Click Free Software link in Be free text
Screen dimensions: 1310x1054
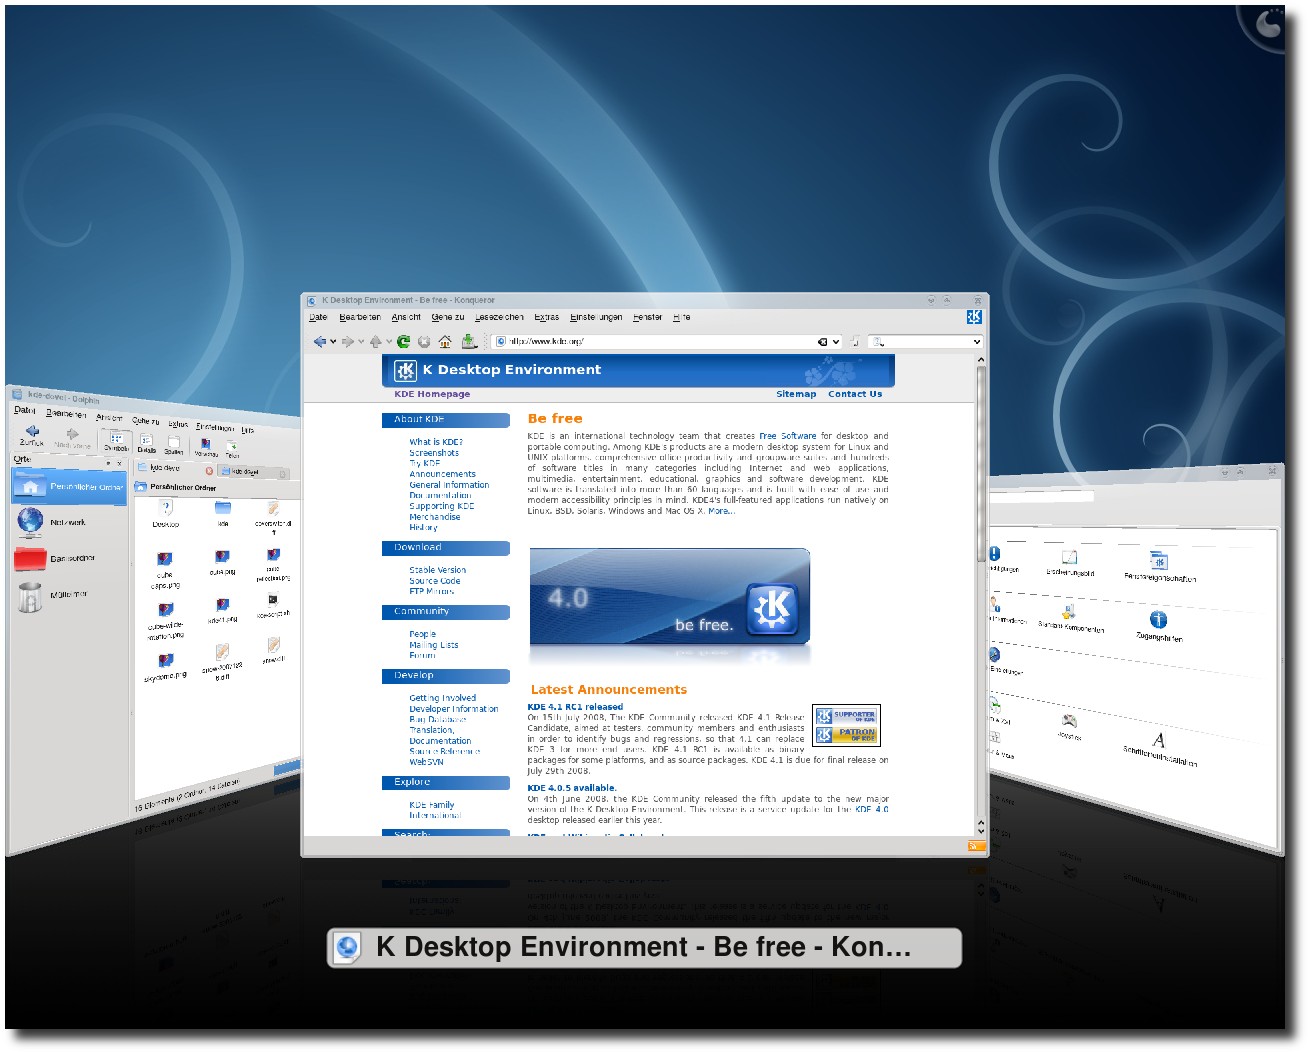(788, 436)
